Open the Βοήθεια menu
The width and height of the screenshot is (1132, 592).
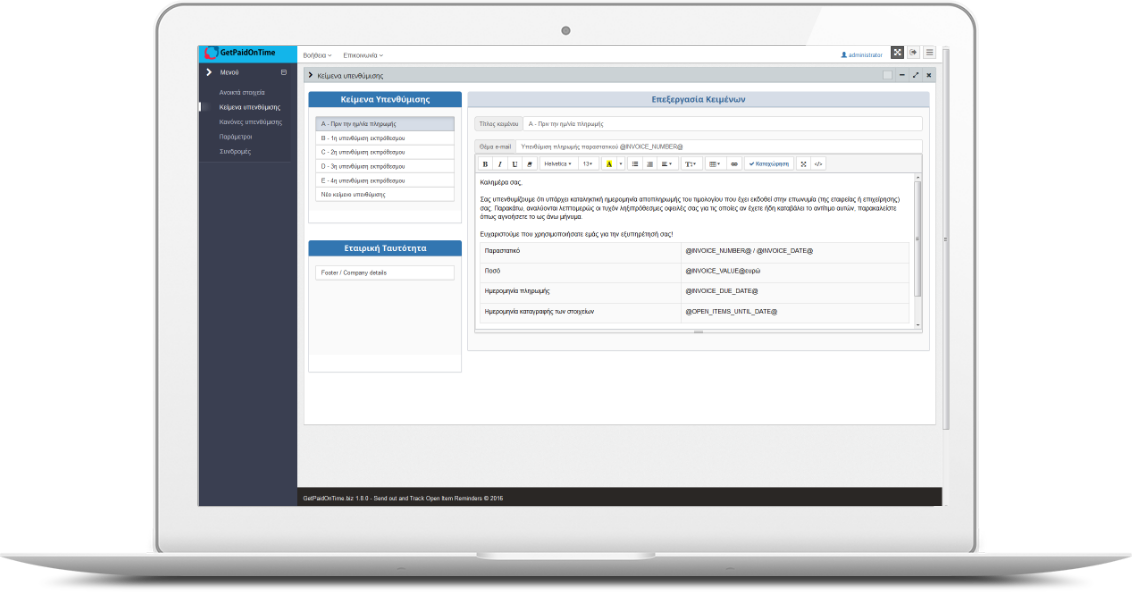tap(317, 55)
